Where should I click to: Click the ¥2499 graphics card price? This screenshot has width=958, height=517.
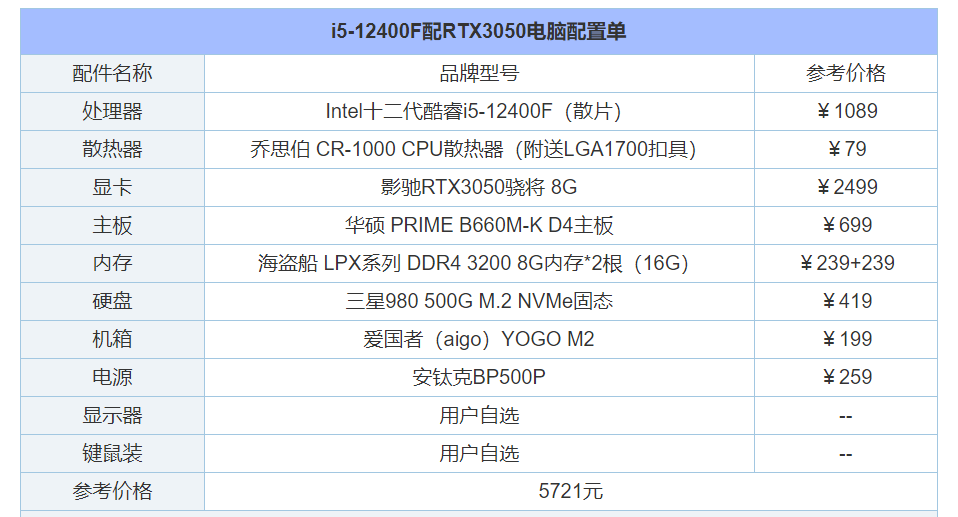tap(846, 187)
